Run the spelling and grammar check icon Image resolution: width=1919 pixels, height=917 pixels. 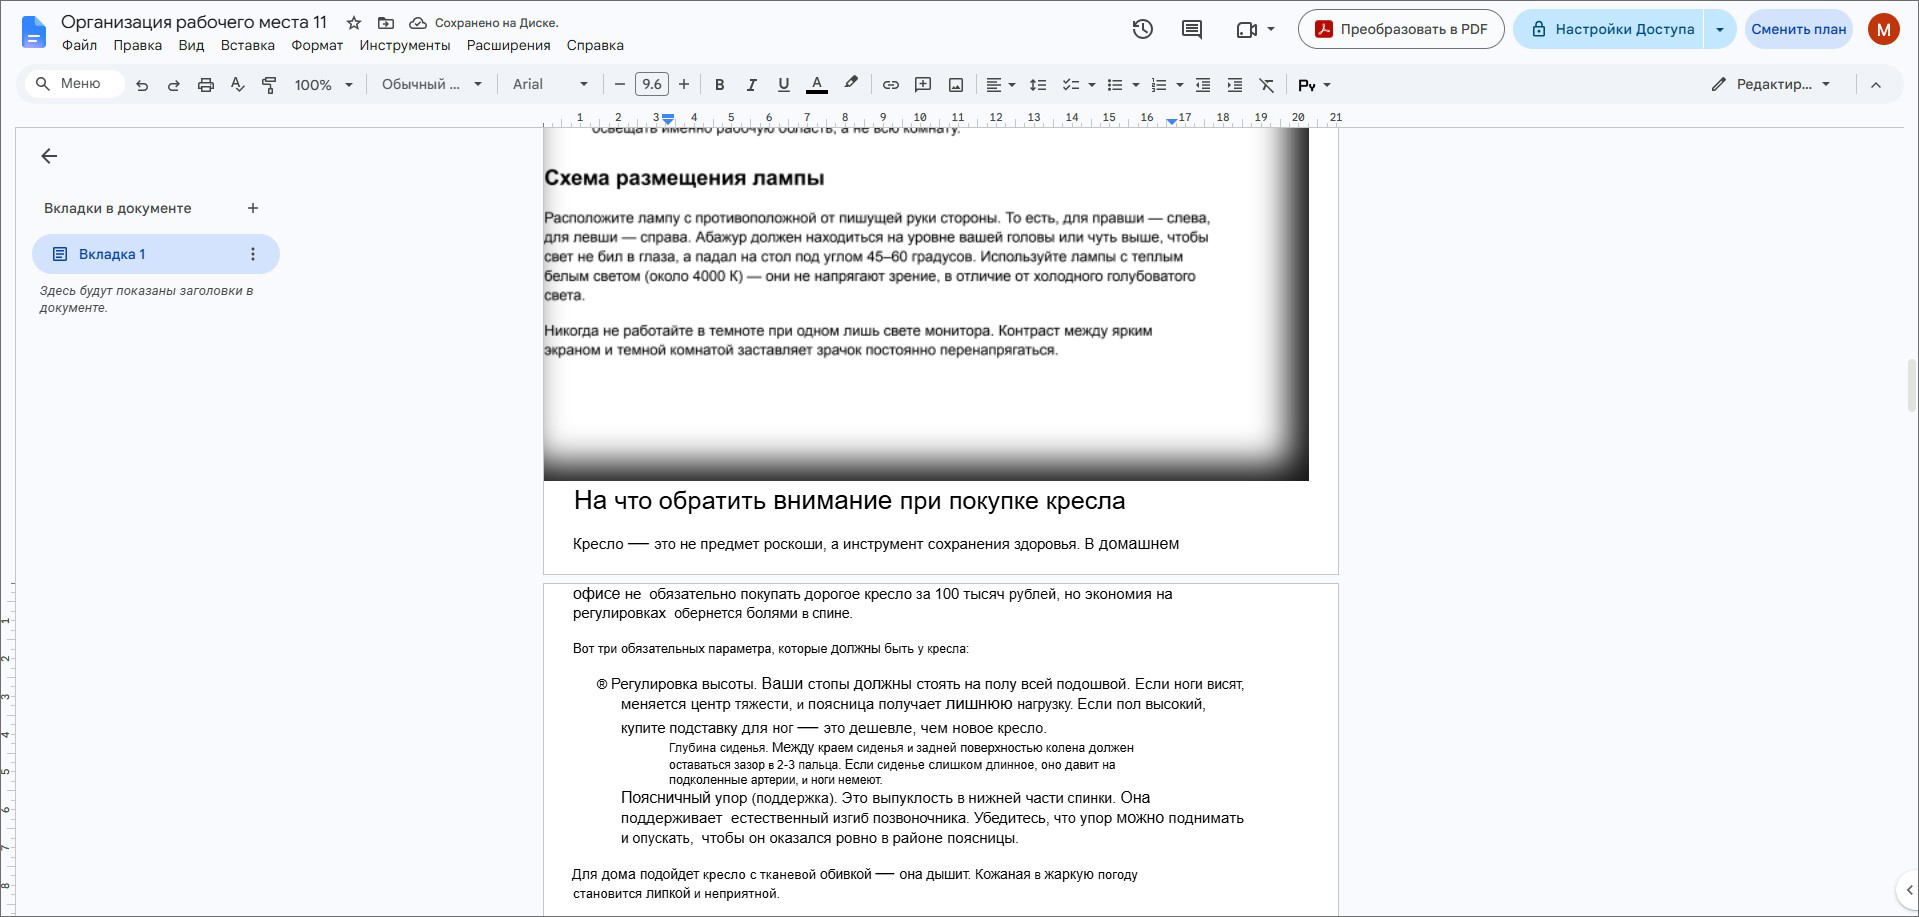(x=237, y=85)
